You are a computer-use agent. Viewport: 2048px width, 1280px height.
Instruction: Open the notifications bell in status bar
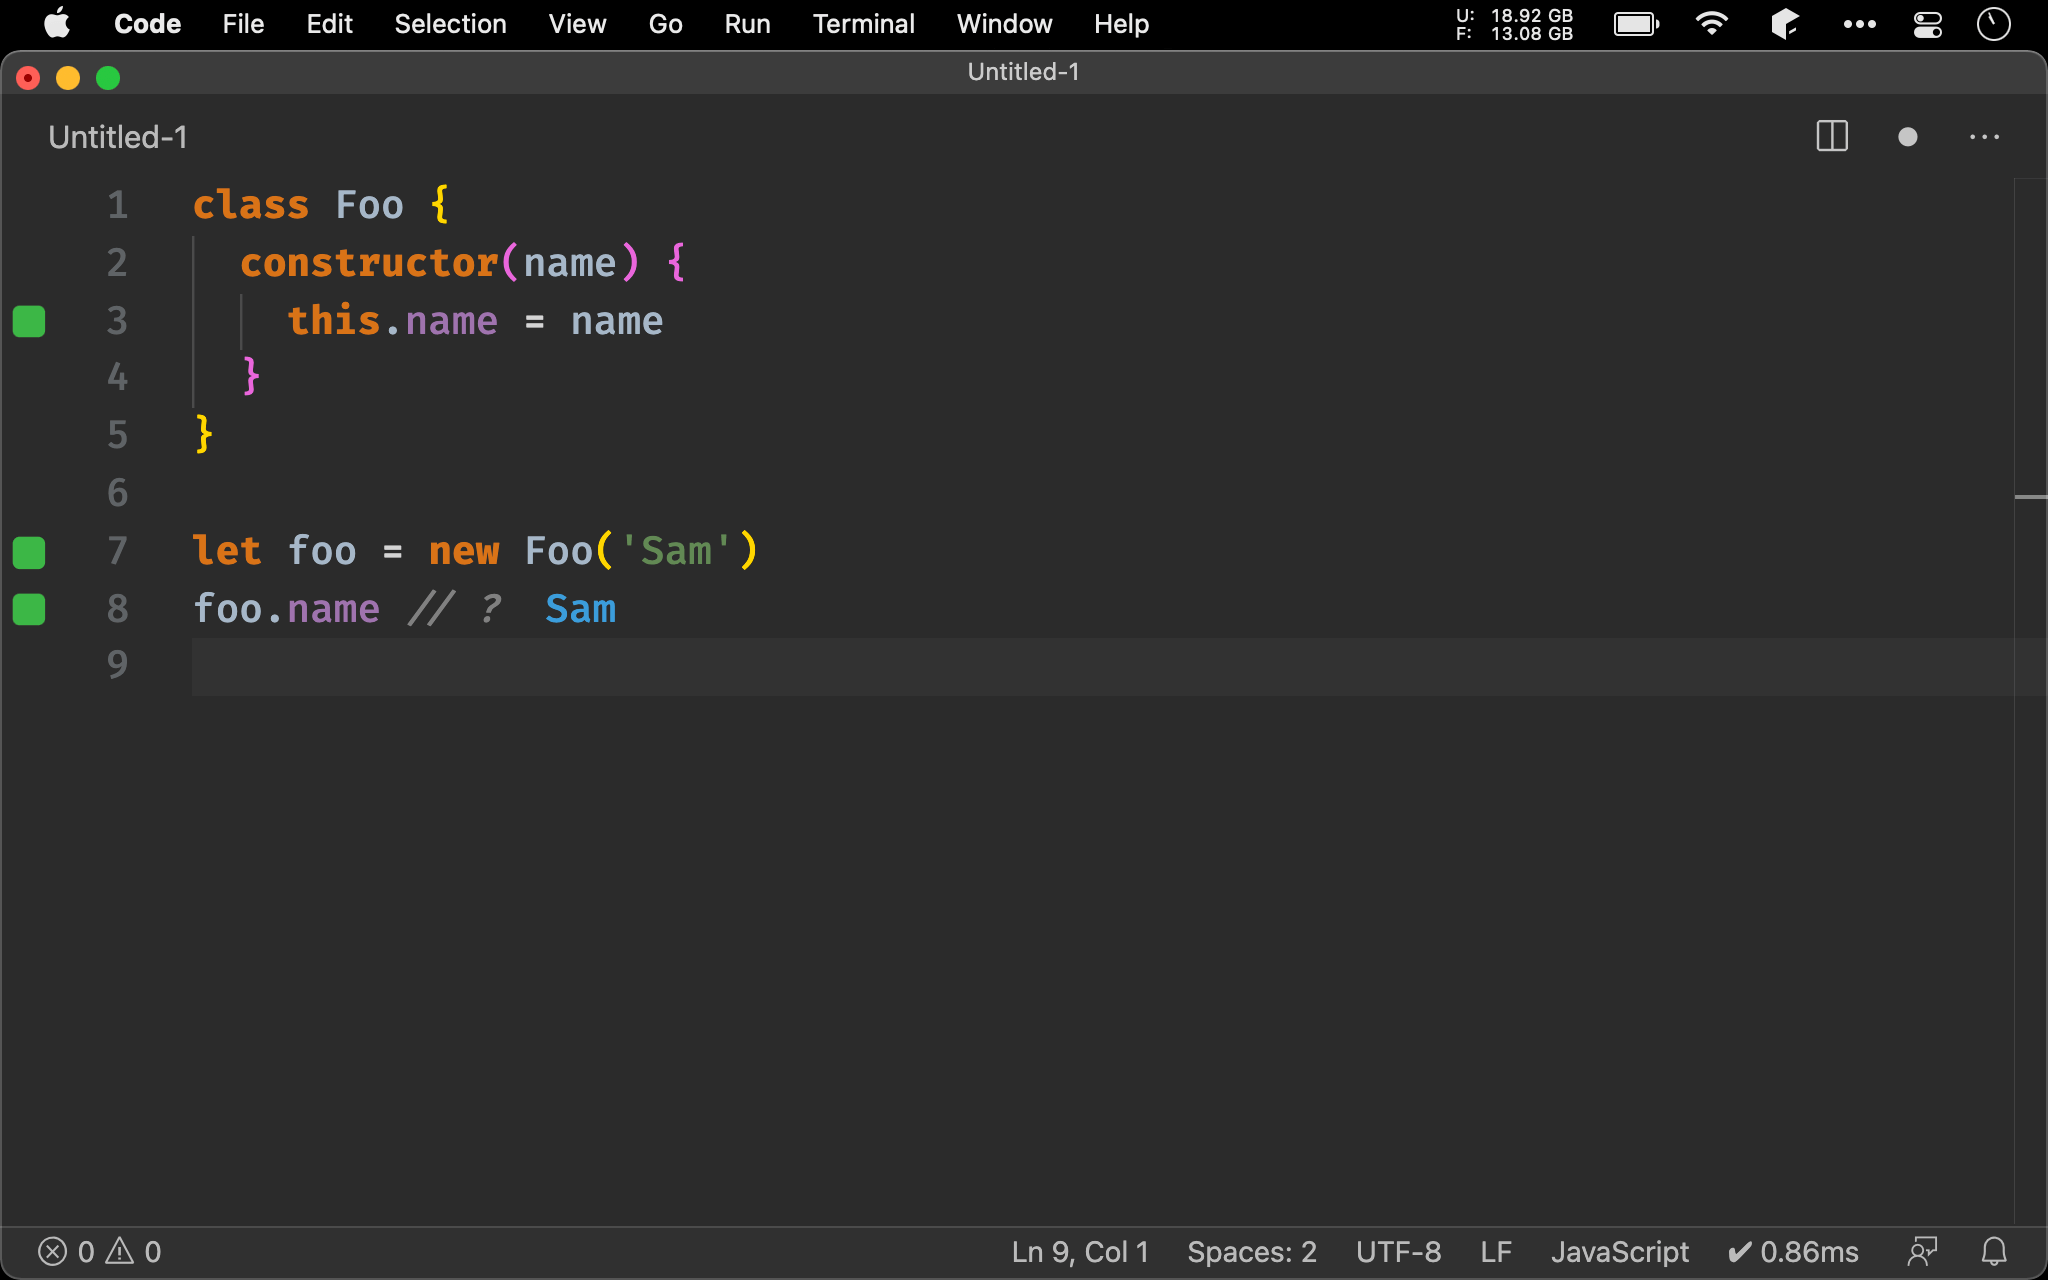(1994, 1251)
